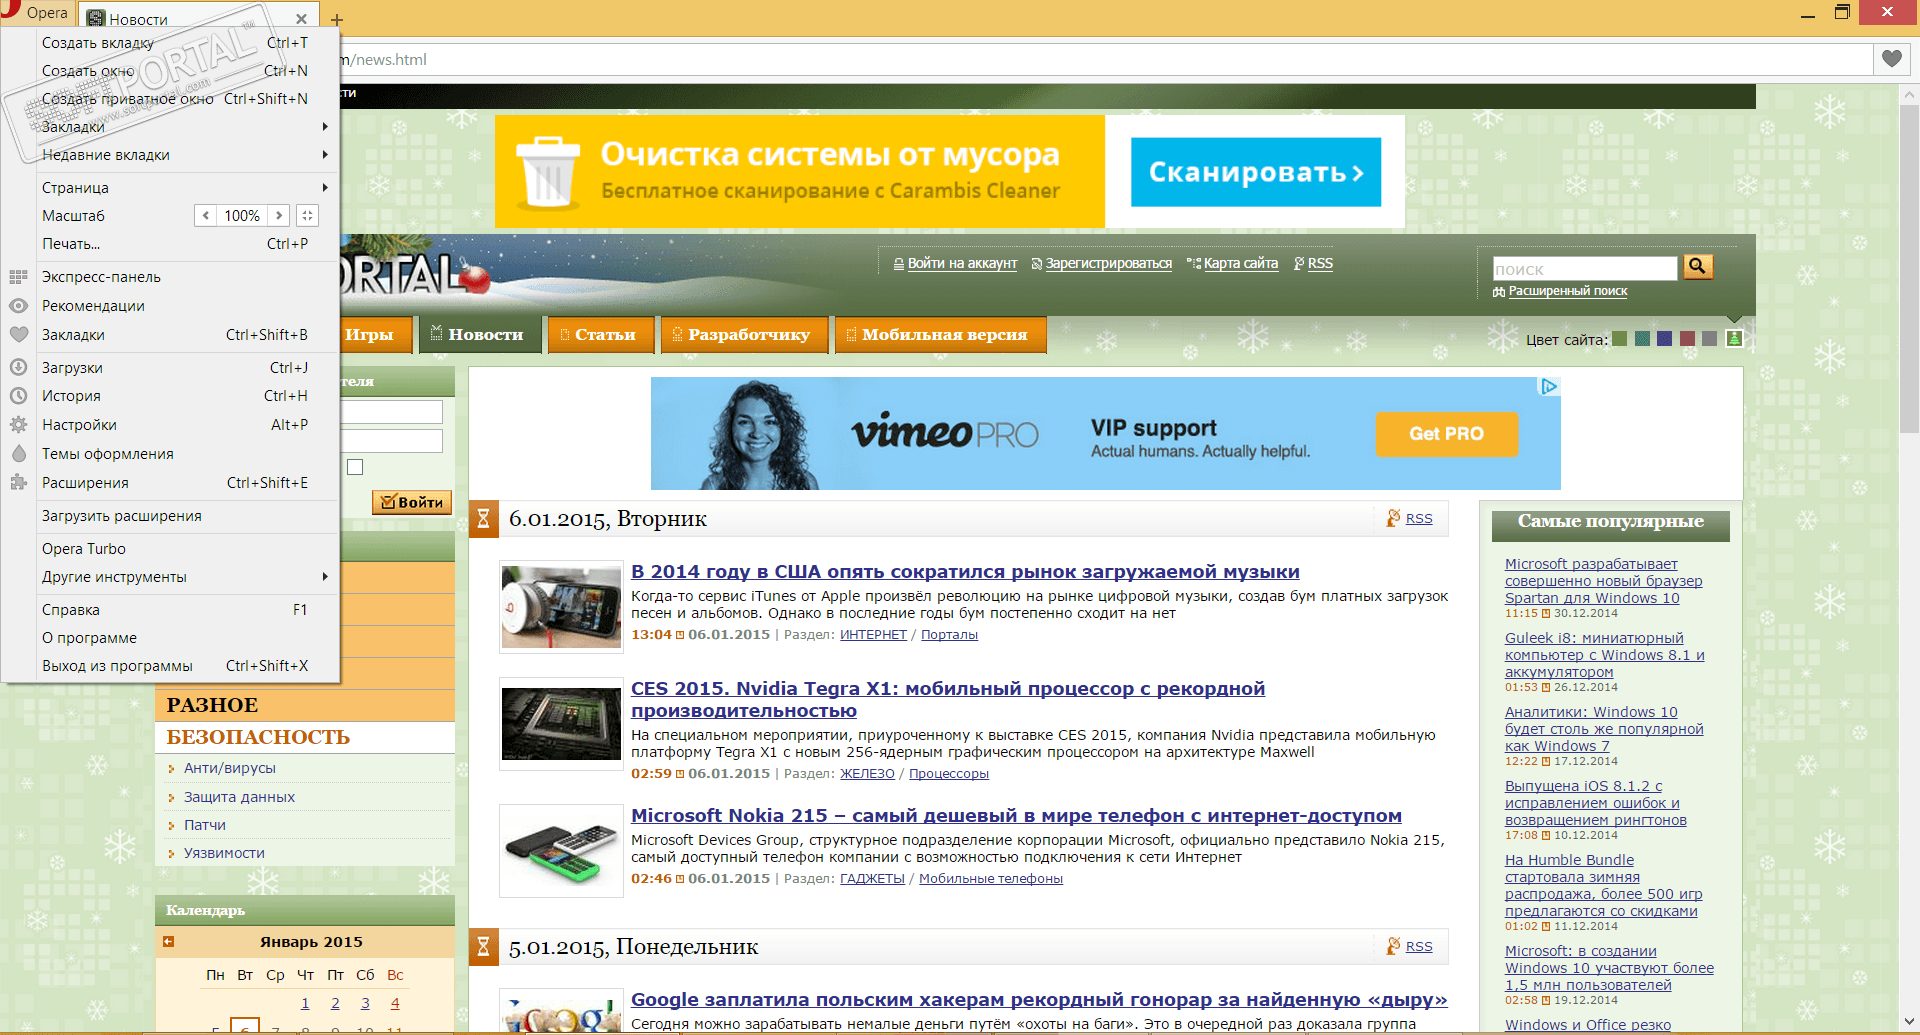Select the teal site color swatch

(1642, 339)
